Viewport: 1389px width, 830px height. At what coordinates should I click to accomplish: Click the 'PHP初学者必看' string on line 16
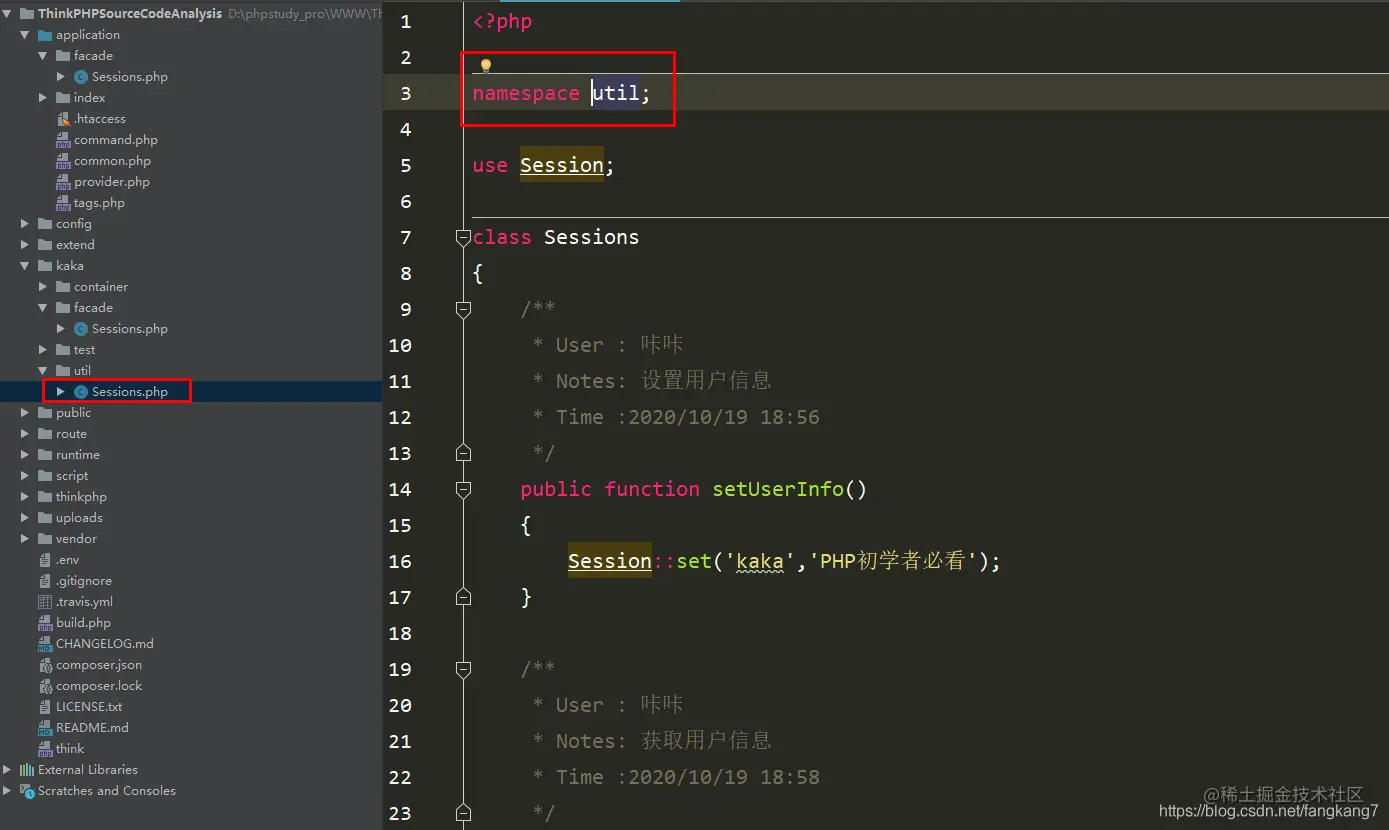coord(892,561)
